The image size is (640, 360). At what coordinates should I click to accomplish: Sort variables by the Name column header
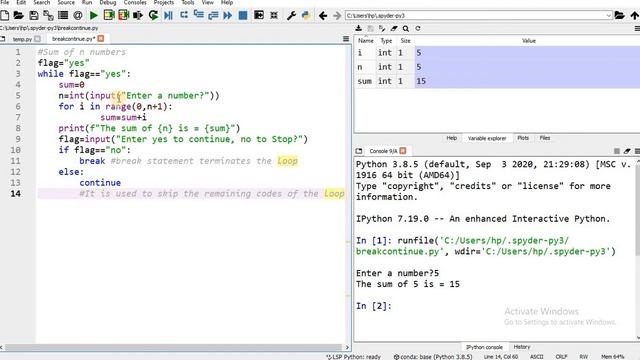pos(366,40)
